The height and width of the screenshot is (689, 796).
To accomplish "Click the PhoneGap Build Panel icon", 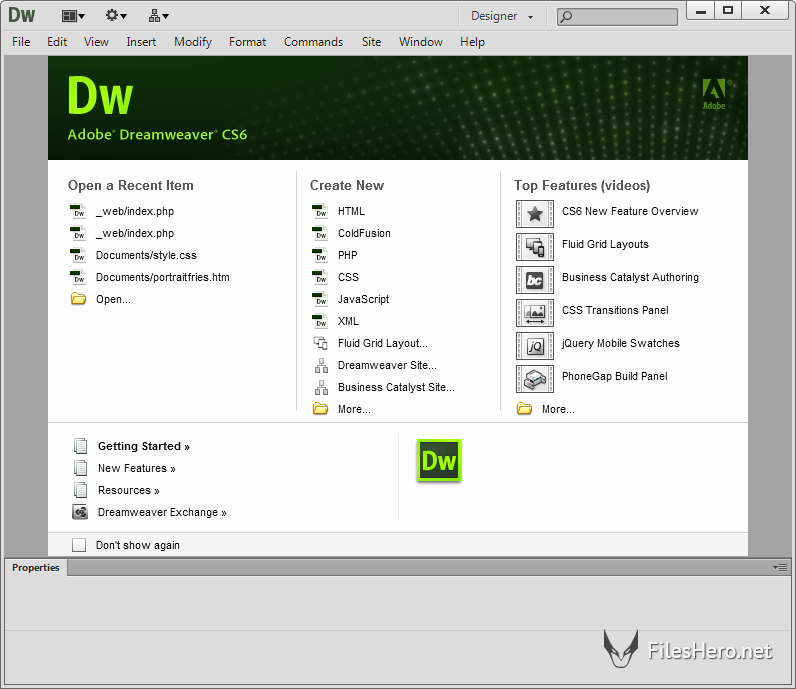I will pyautogui.click(x=535, y=379).
